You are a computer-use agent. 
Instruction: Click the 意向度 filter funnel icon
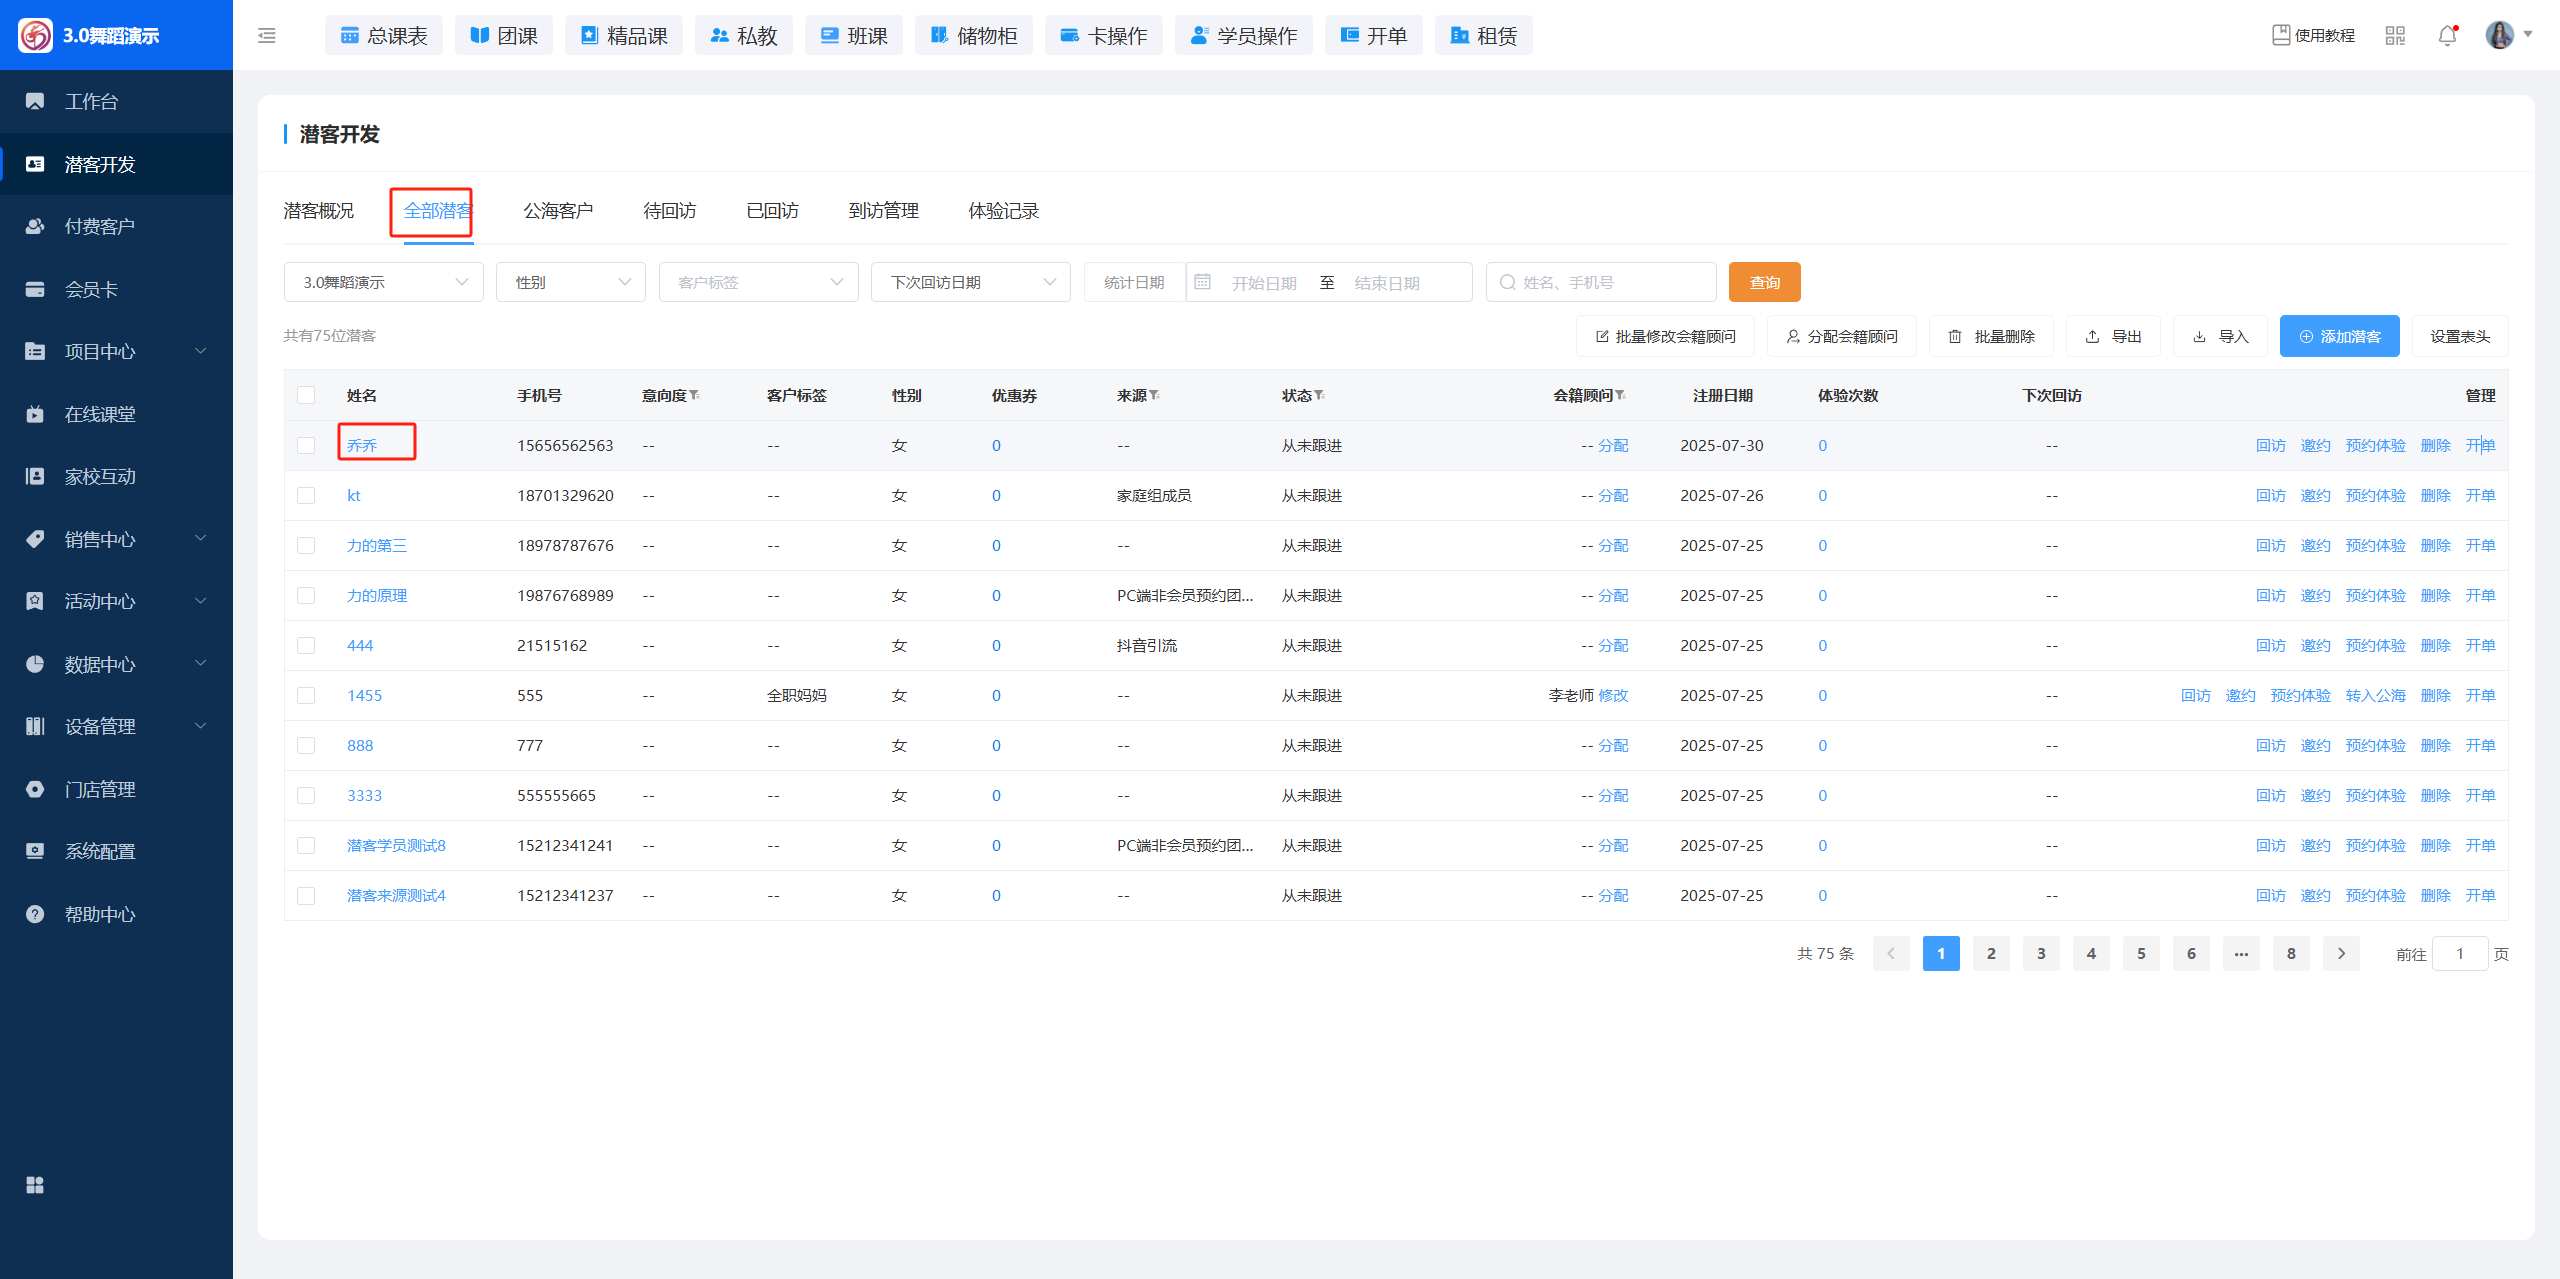(695, 395)
